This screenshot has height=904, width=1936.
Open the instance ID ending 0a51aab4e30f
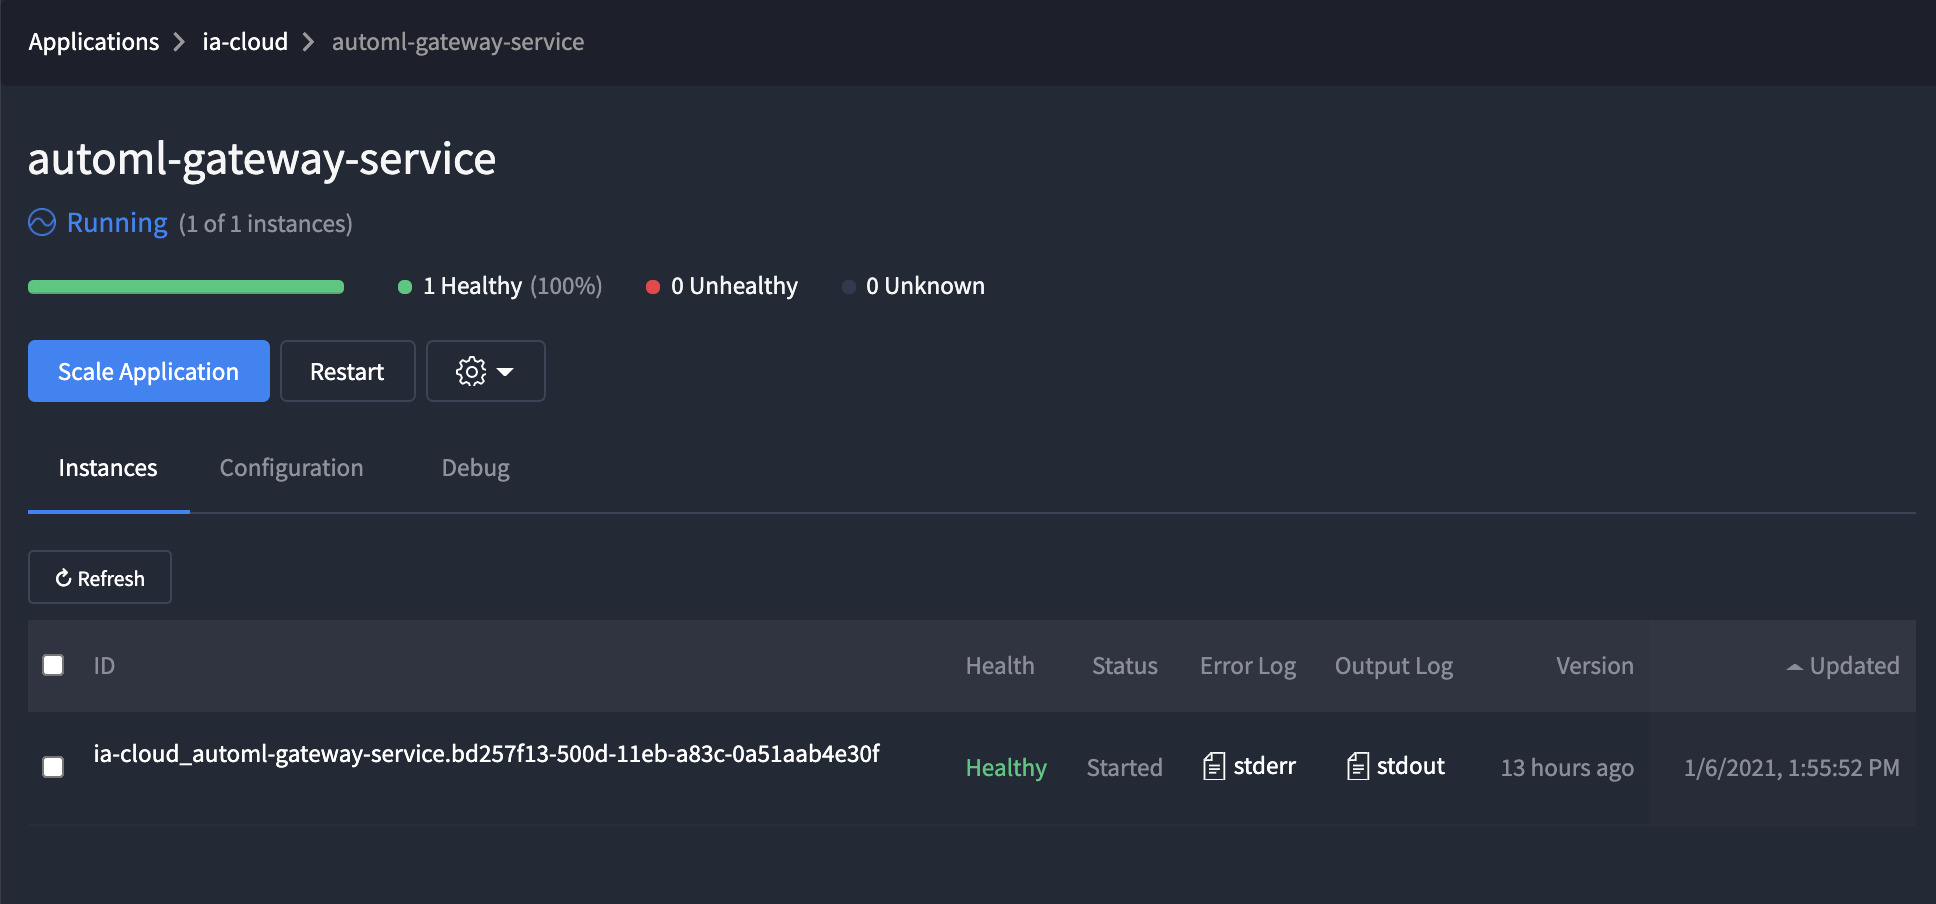tap(487, 754)
